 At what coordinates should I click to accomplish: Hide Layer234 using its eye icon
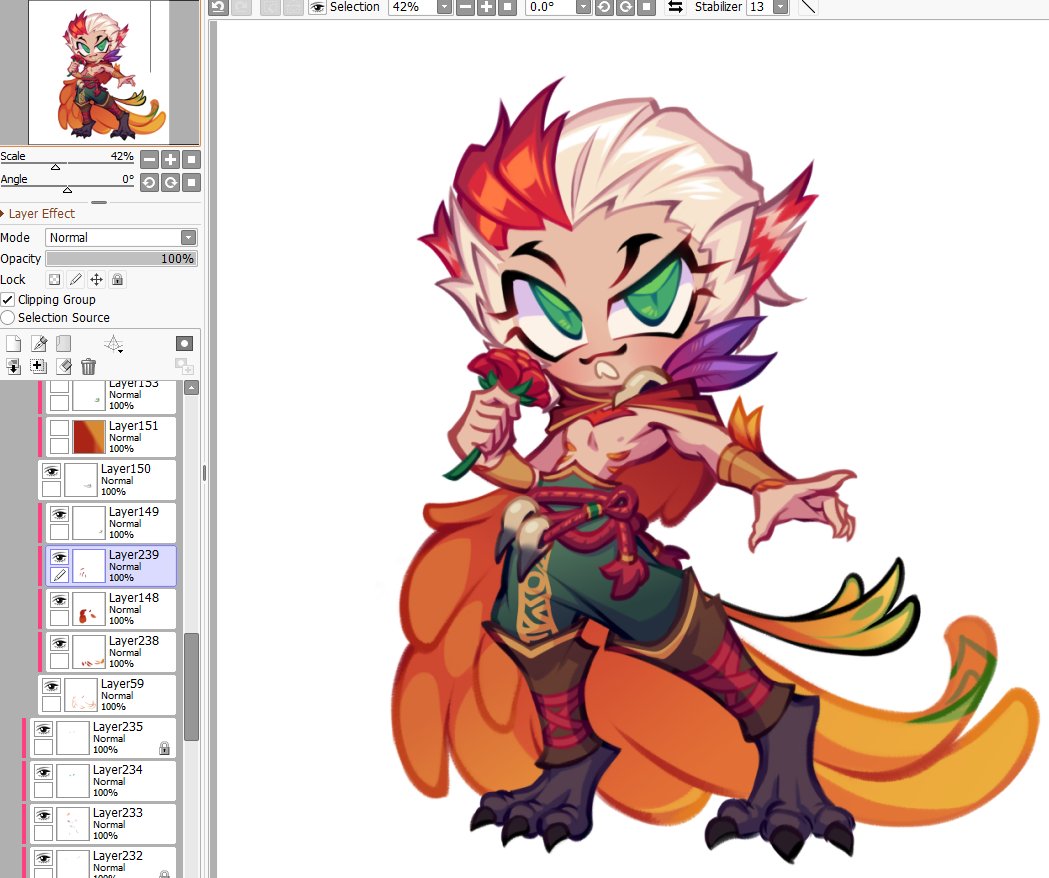pyautogui.click(x=43, y=772)
